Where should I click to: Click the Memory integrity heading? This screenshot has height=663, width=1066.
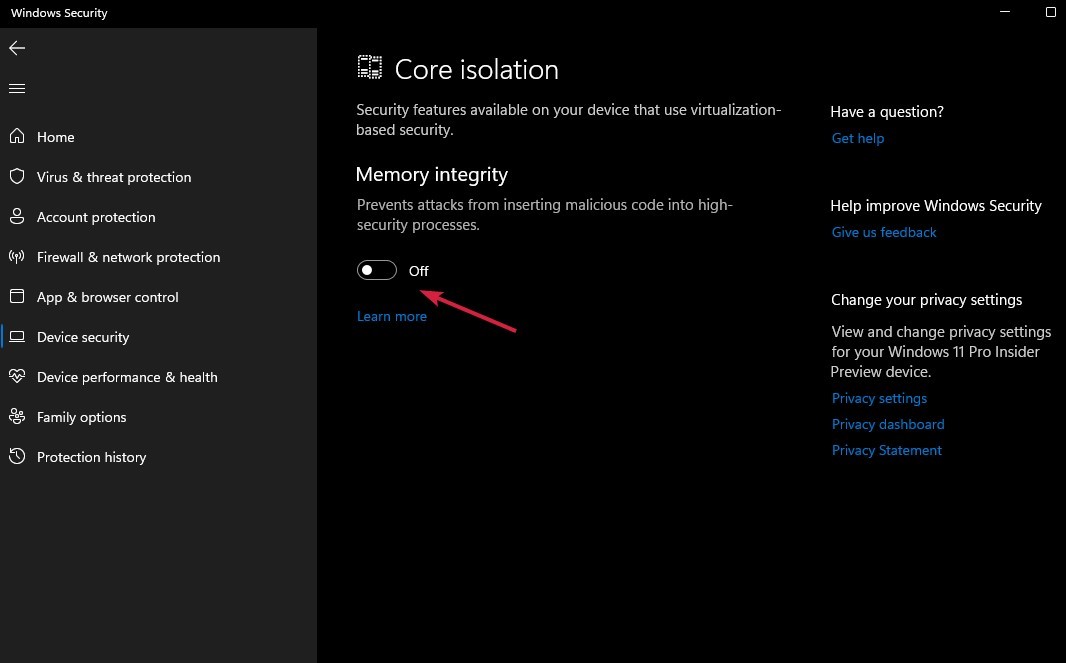(432, 175)
